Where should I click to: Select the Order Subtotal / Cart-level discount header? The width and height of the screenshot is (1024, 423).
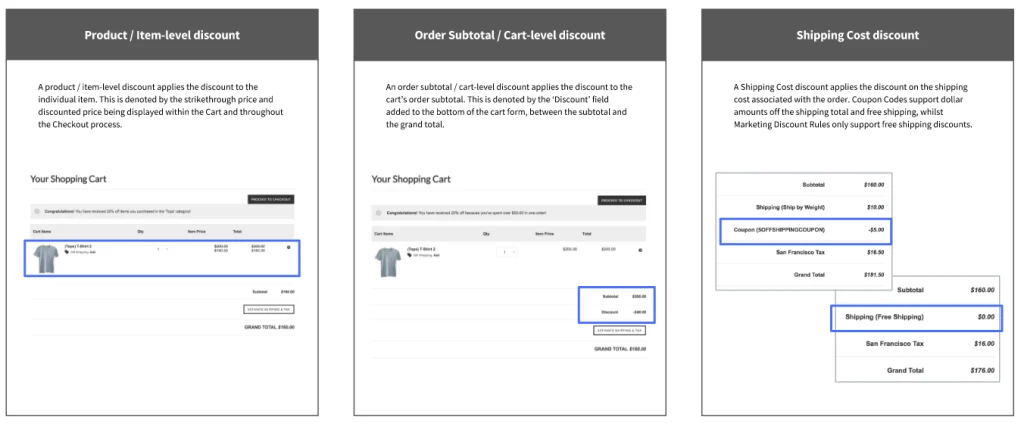point(510,35)
